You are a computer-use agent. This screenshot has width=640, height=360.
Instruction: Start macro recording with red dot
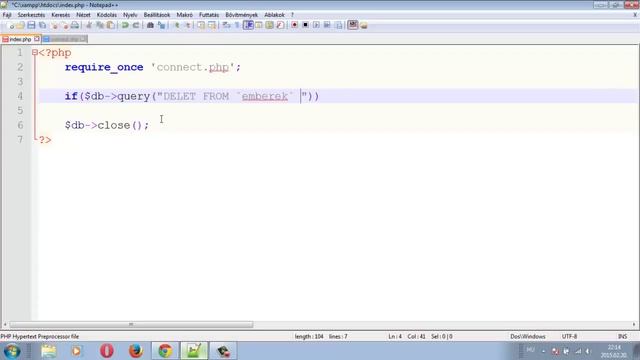[x=294, y=25]
